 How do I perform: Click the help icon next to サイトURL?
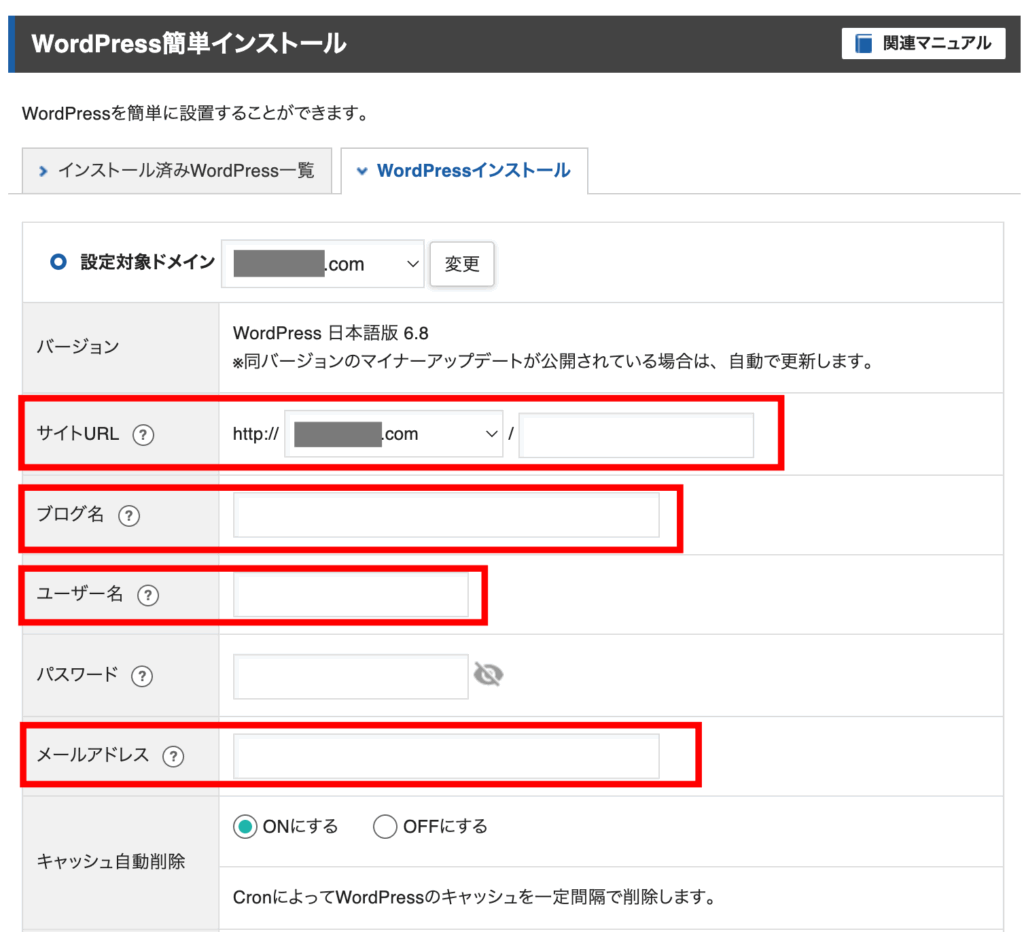[x=144, y=435]
